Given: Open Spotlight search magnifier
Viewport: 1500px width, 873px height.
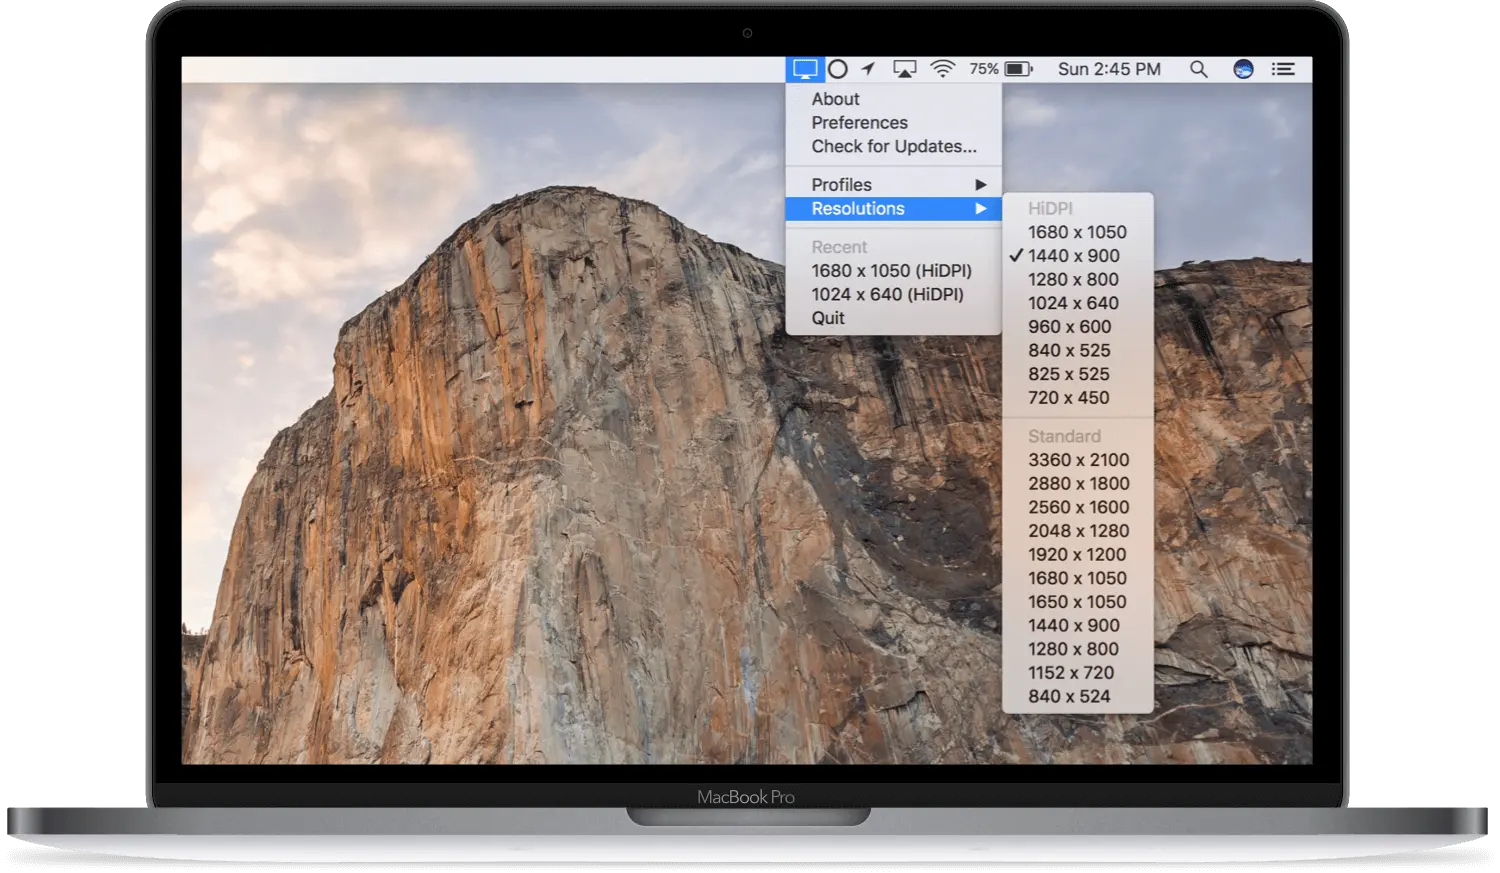Looking at the screenshot, I should (1198, 69).
